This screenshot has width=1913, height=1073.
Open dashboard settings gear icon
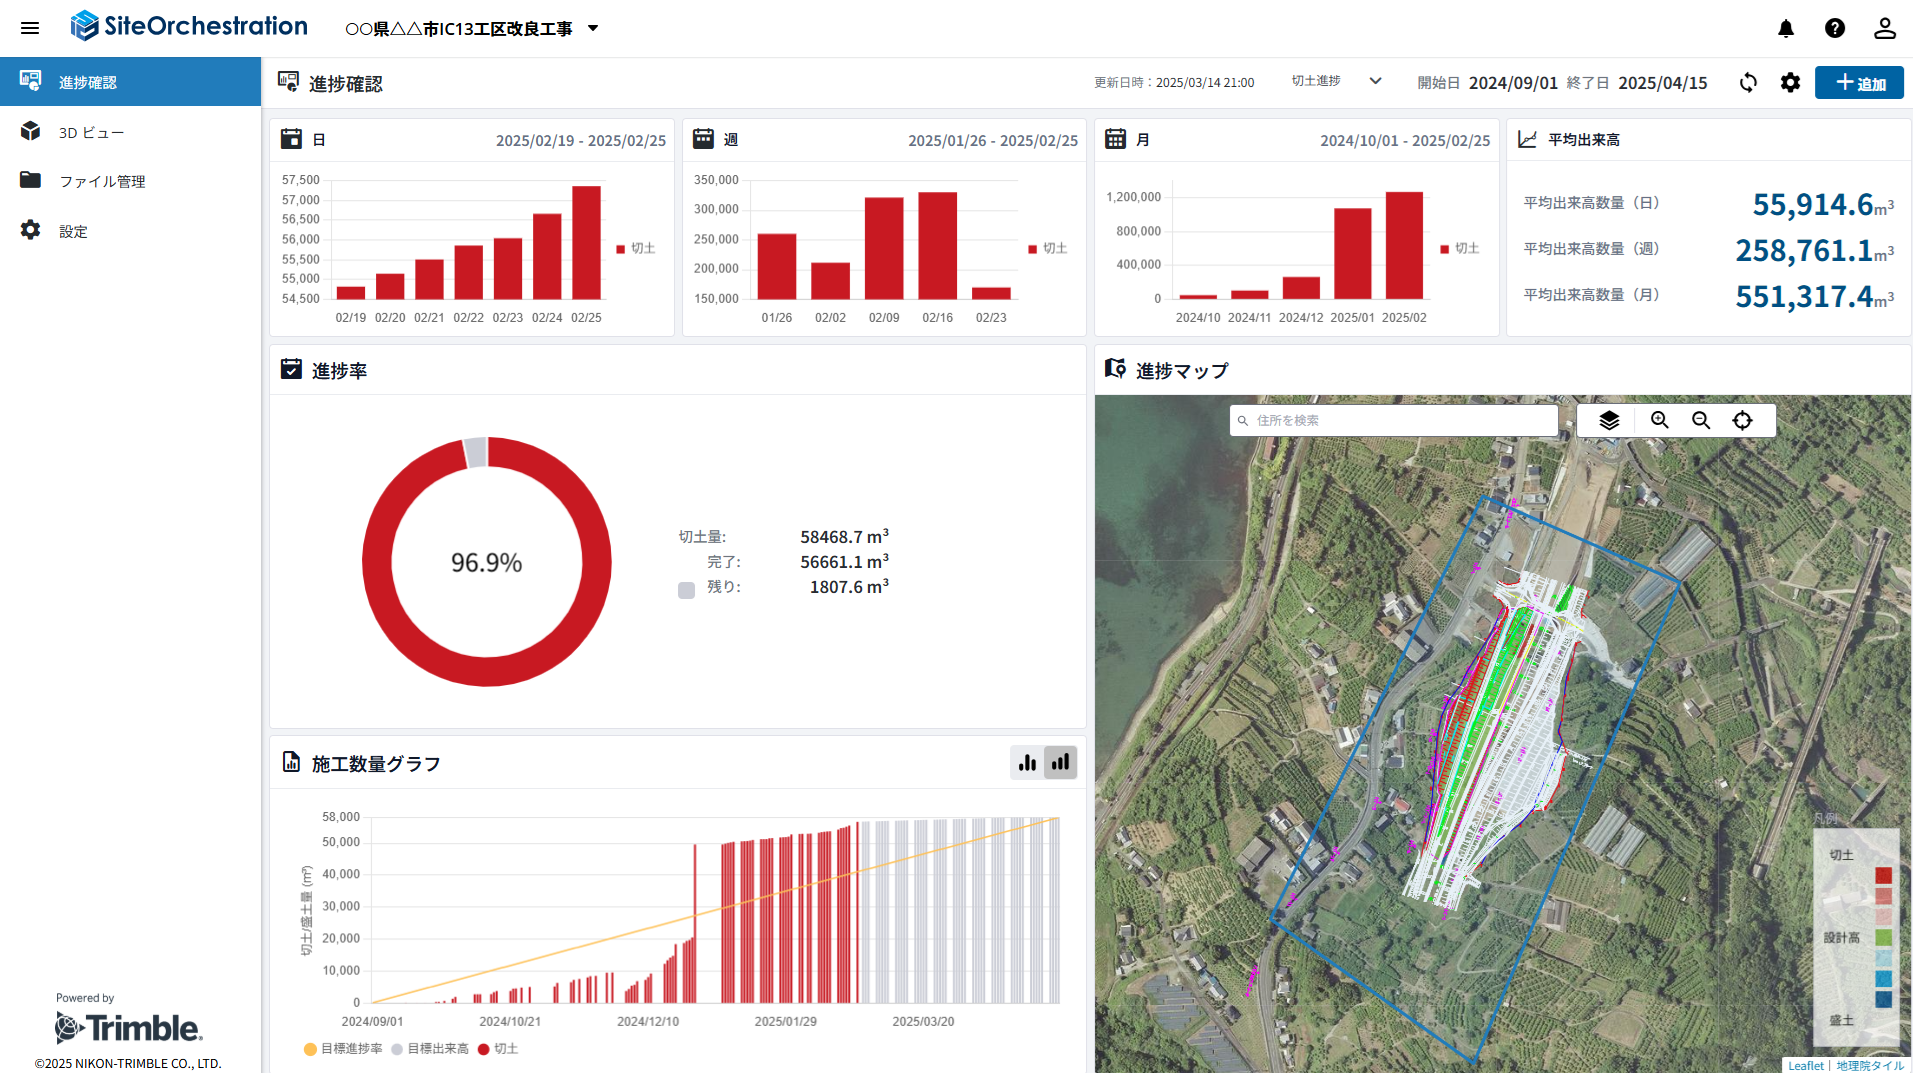1790,83
